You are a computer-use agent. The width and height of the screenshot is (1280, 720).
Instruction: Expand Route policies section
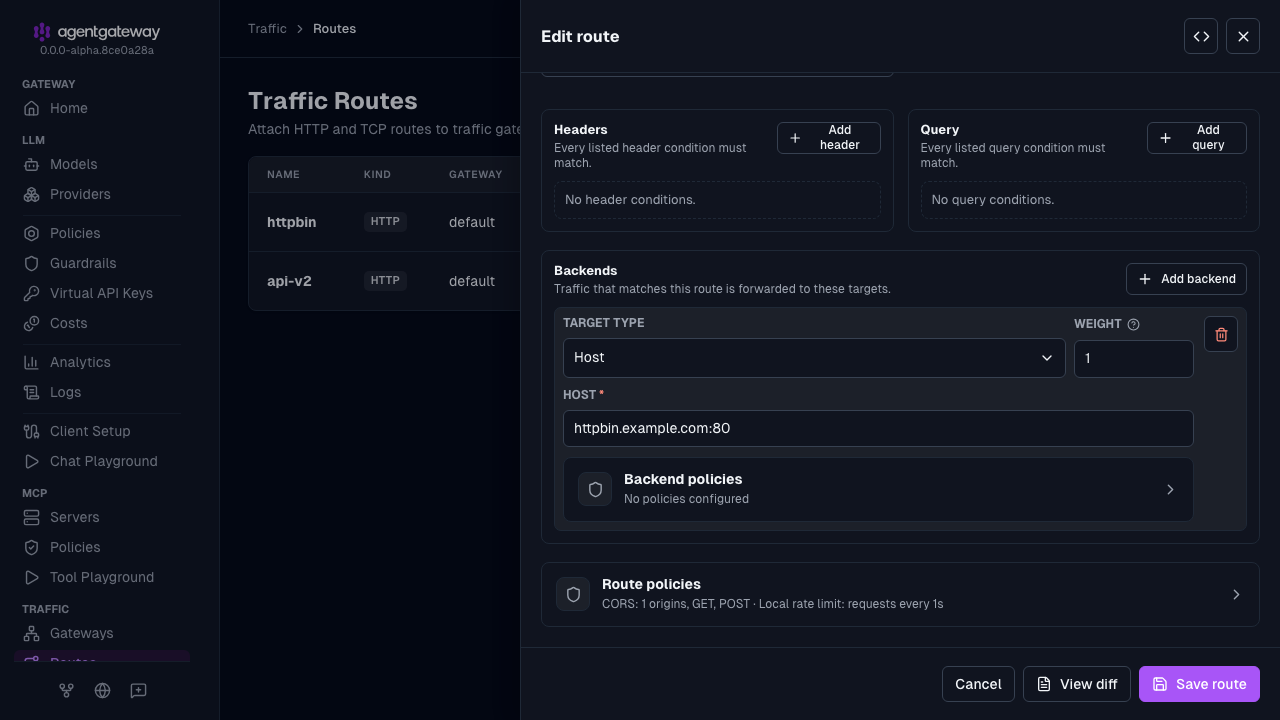pos(900,594)
